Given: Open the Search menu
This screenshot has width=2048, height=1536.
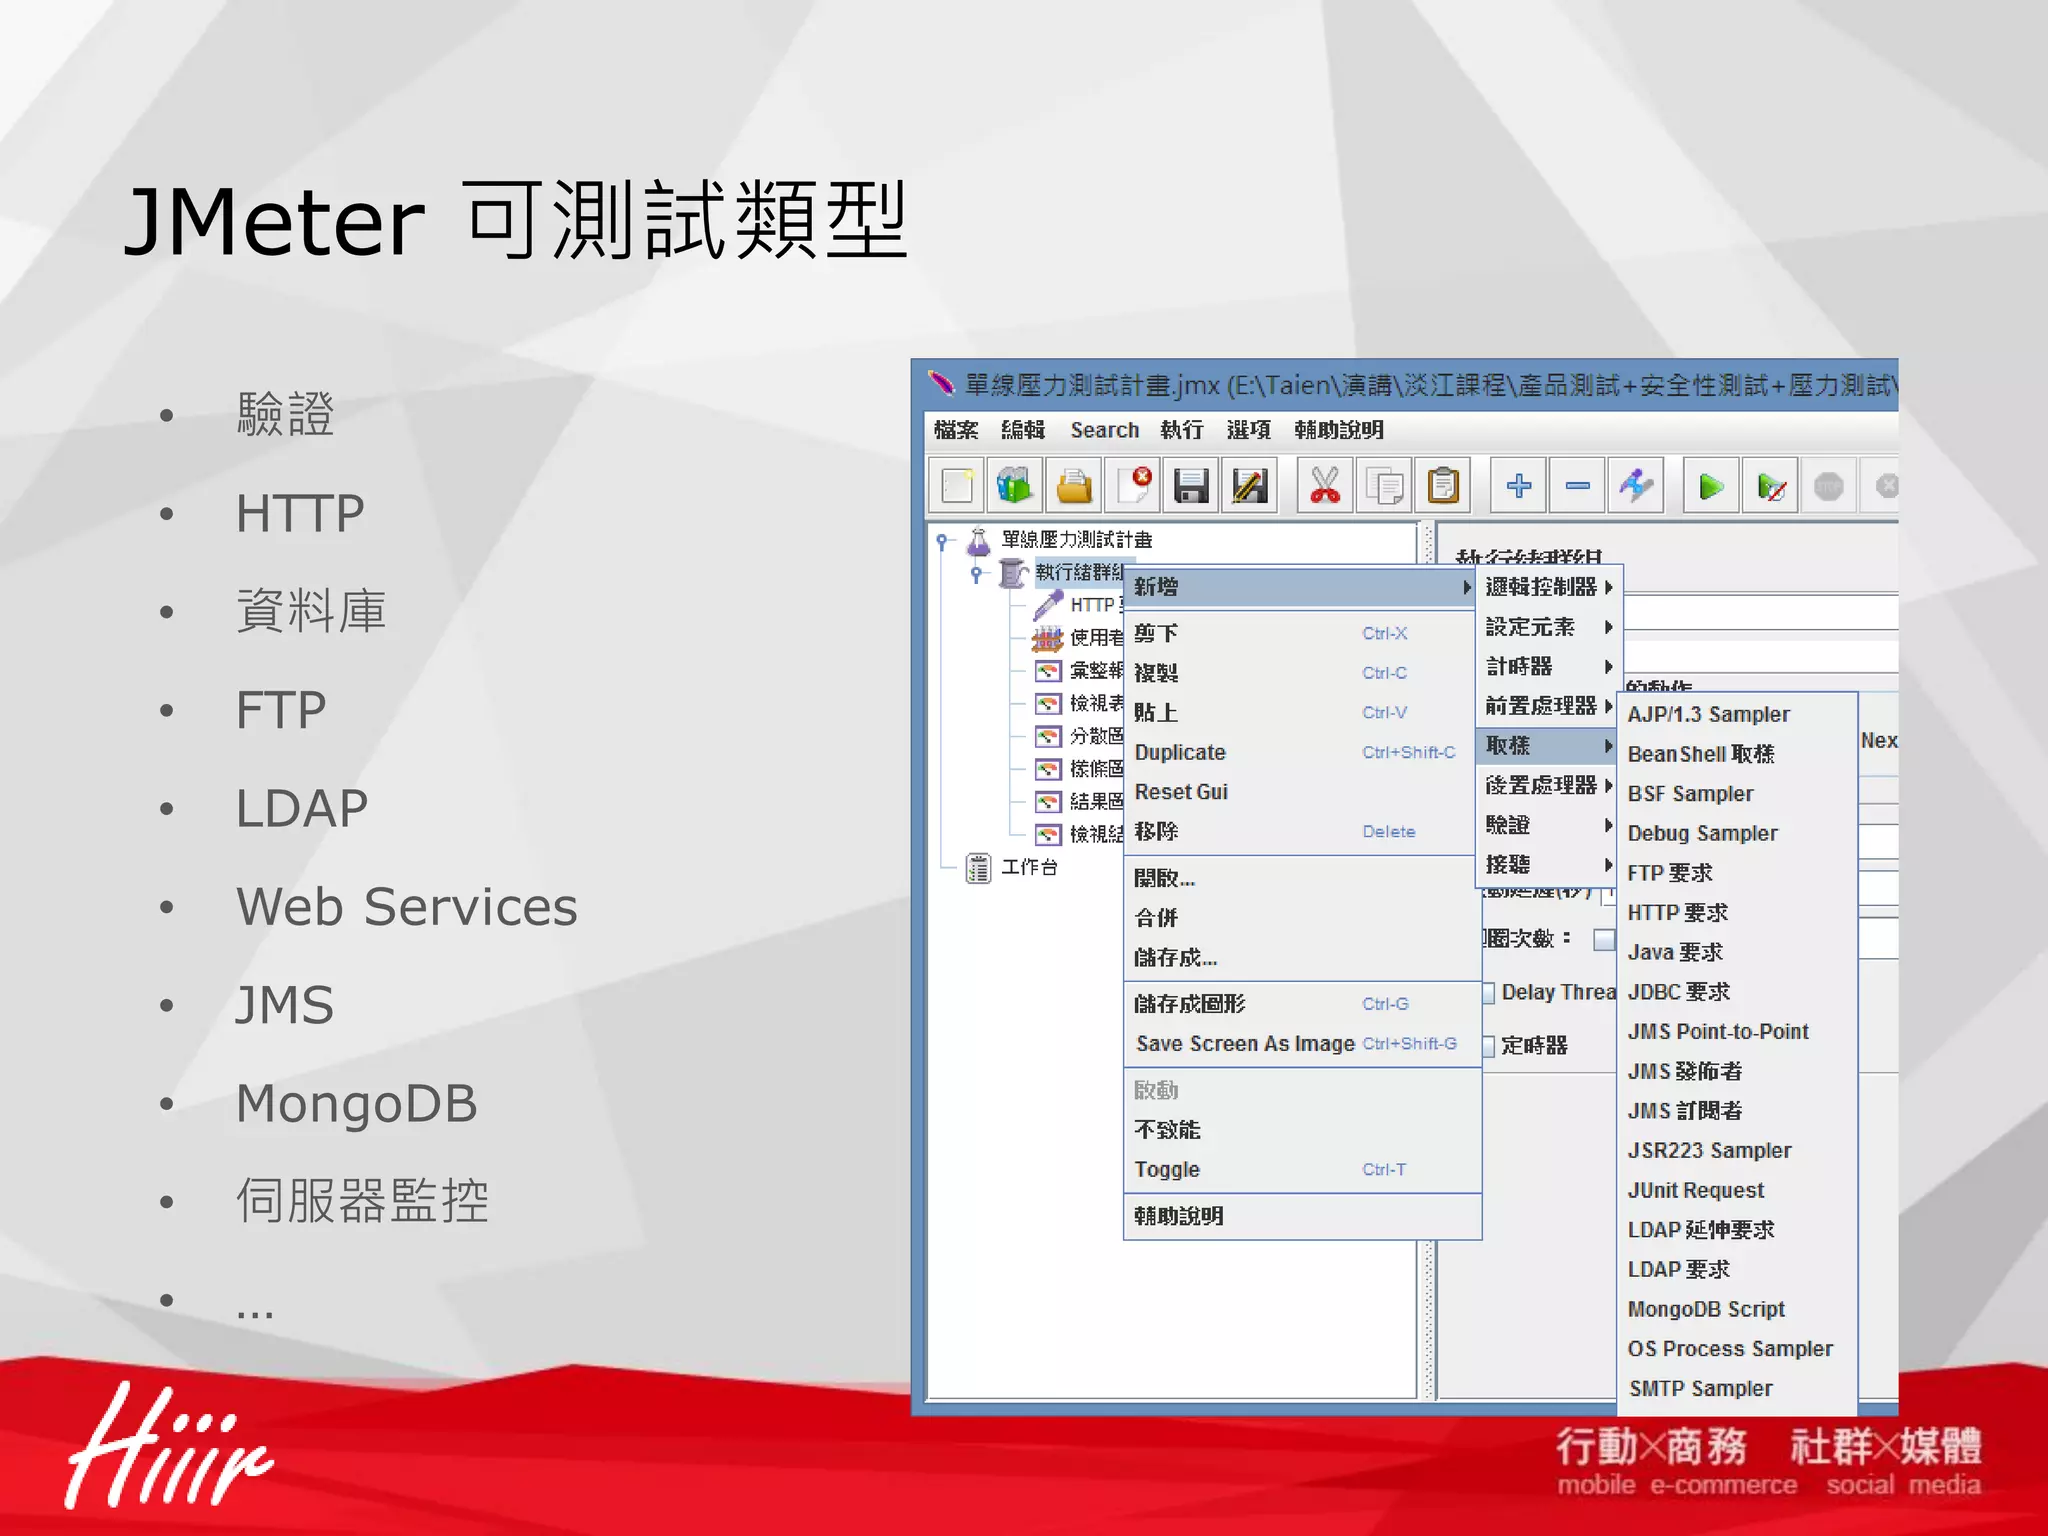Looking at the screenshot, I should [1105, 430].
